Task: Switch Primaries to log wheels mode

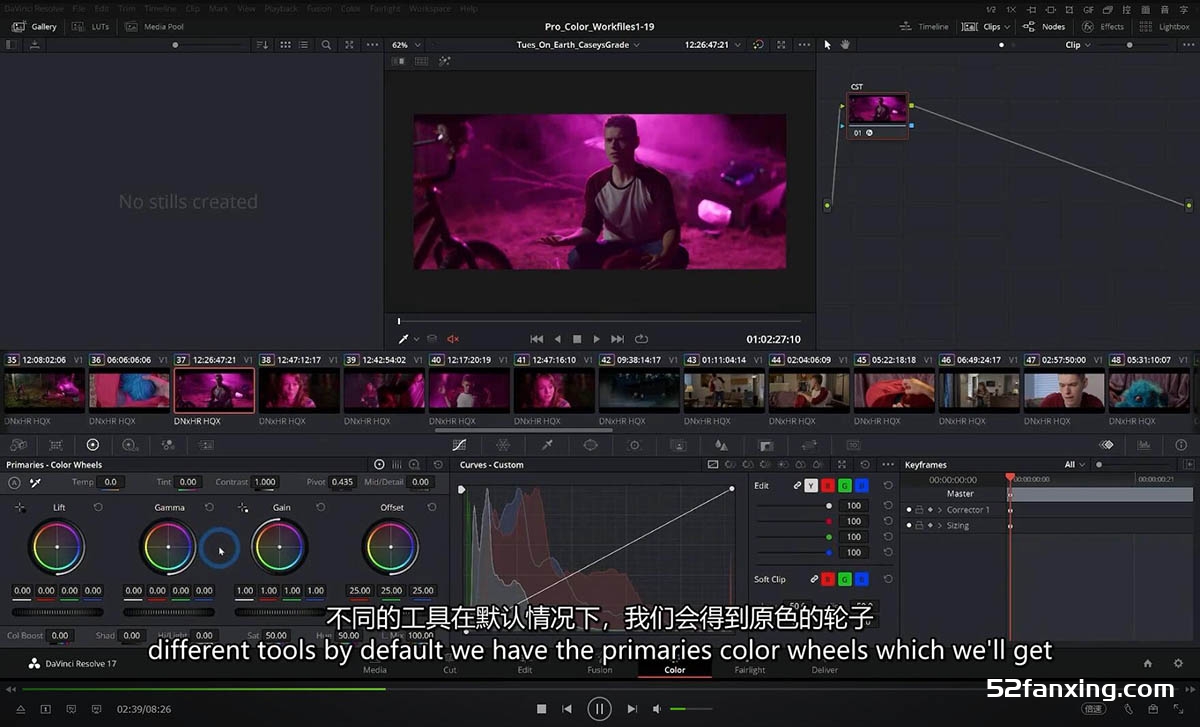Action: (413, 465)
